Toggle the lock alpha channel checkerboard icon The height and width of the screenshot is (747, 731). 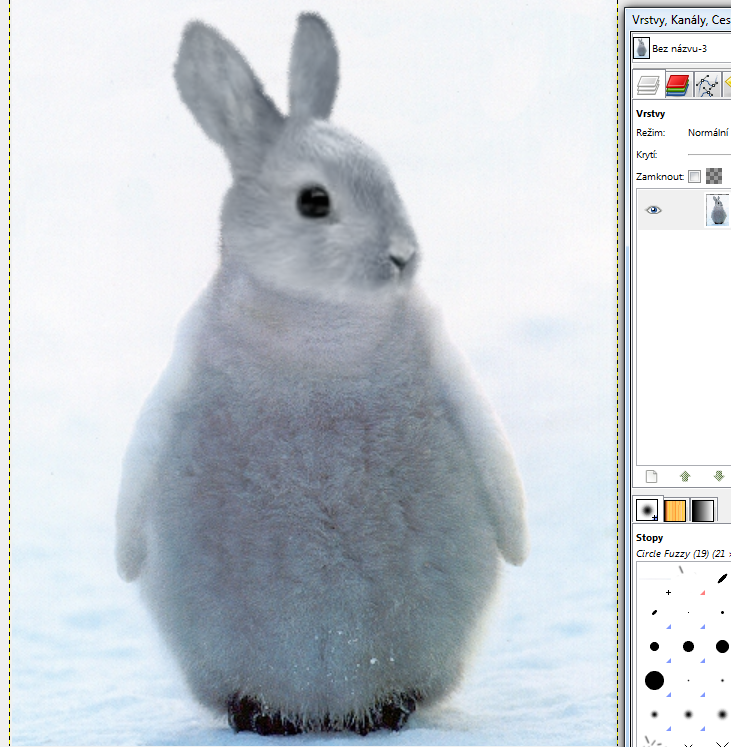714,176
